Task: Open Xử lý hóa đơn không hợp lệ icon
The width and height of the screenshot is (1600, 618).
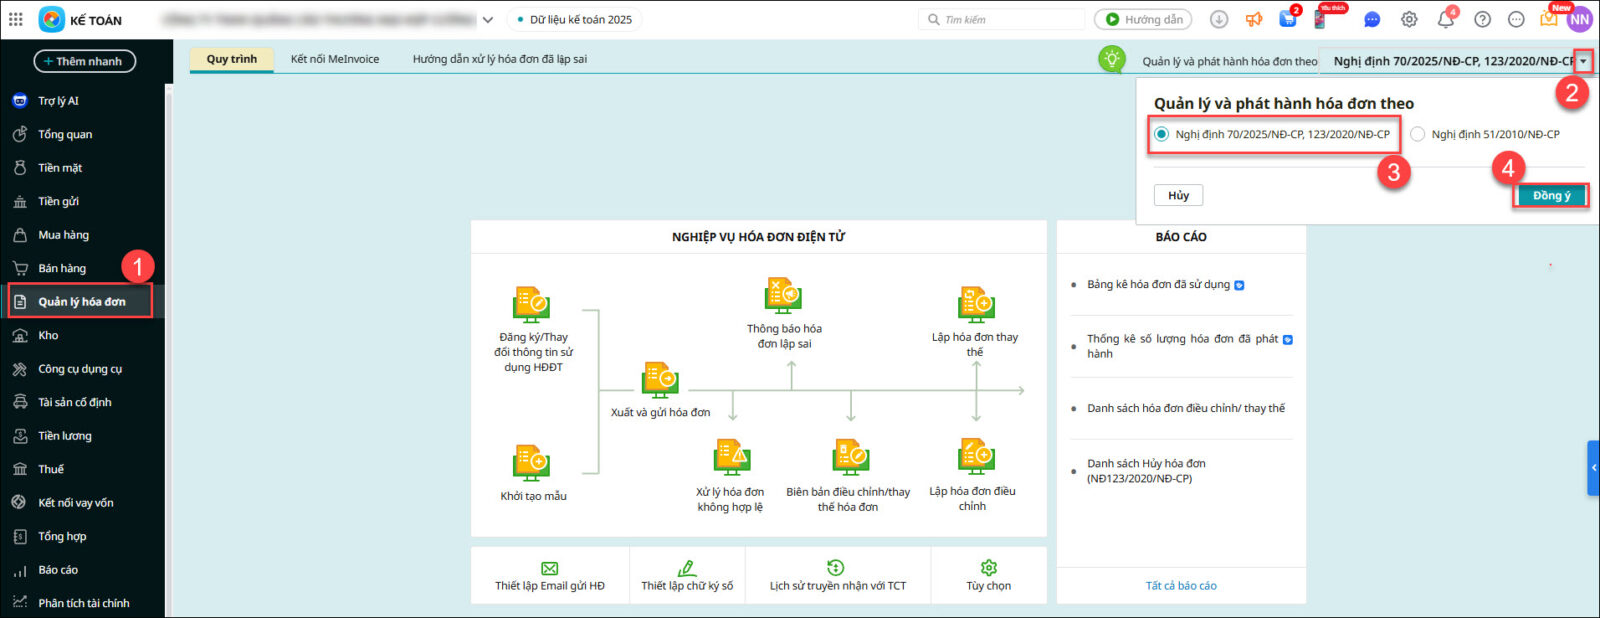Action: click(x=731, y=457)
